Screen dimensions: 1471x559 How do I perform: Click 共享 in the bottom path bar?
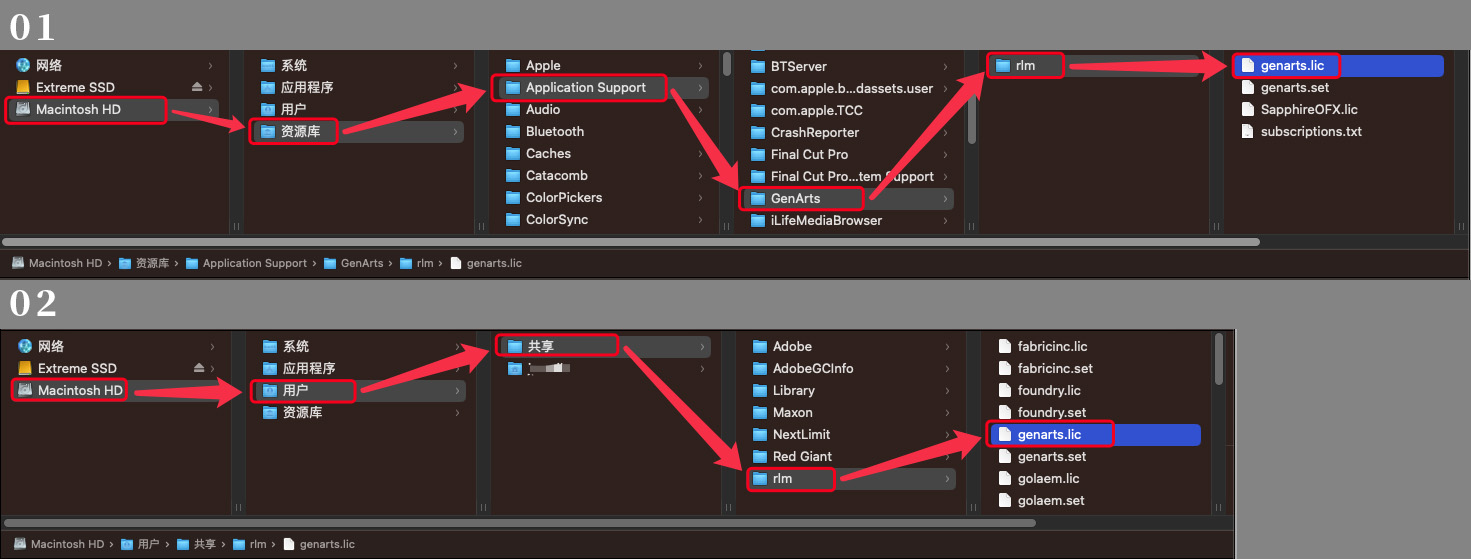pos(204,544)
